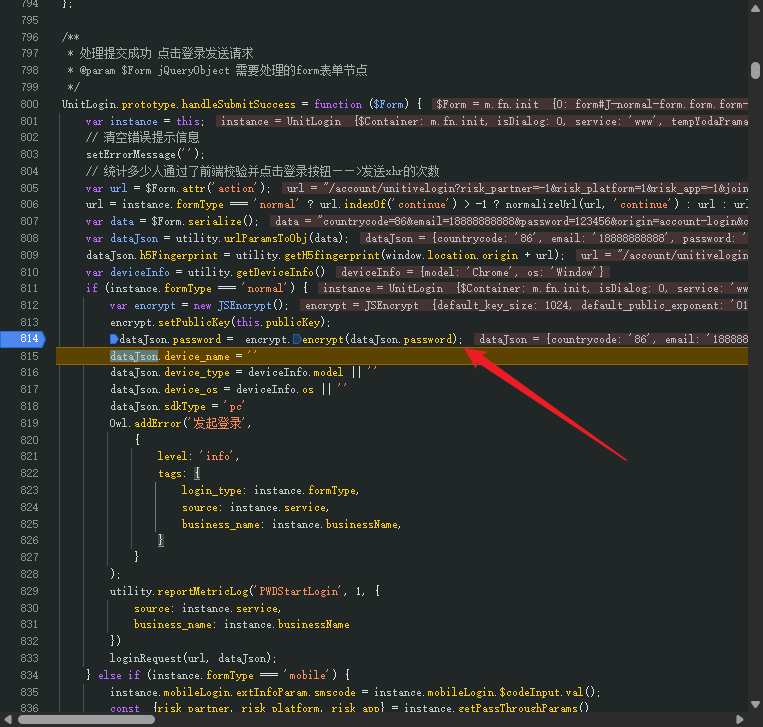Click the opening brace after tags: on line 822
763x727 pixels.
click(x=197, y=473)
